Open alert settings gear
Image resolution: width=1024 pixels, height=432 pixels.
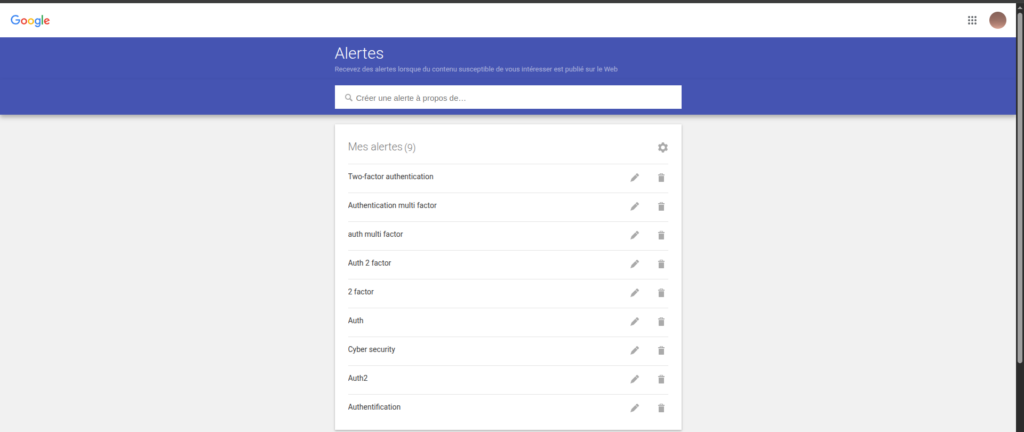point(662,148)
